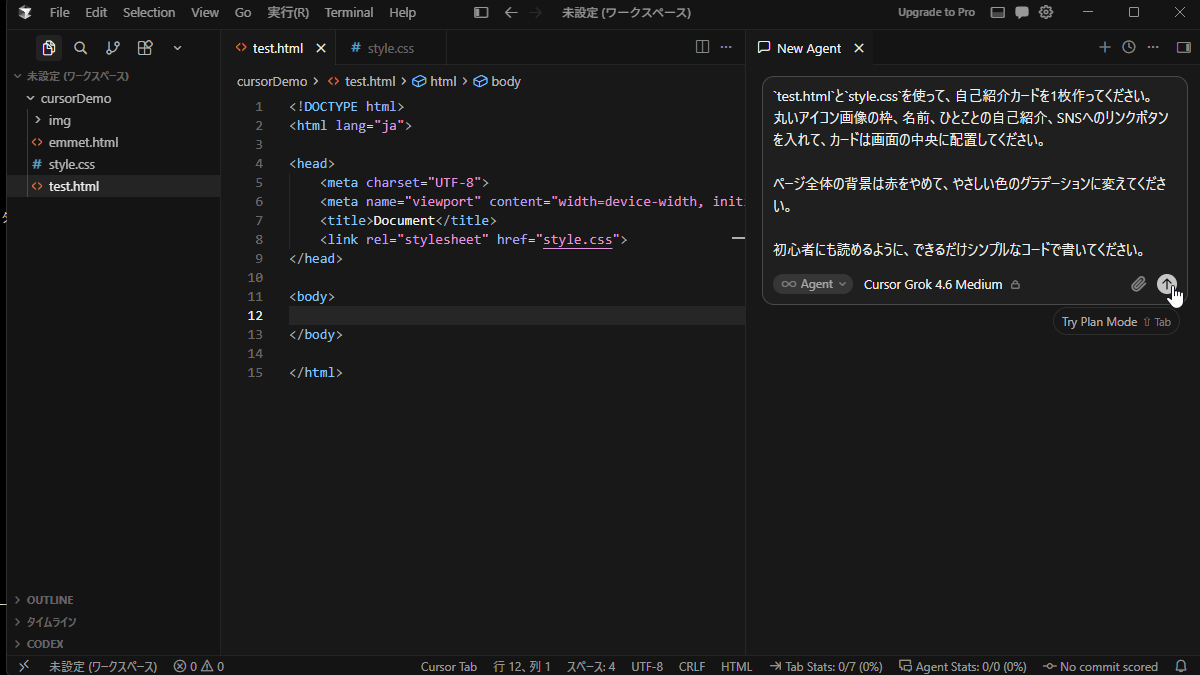Click inside the agent prompt text box
The height and width of the screenshot is (675, 1200).
coord(972,174)
